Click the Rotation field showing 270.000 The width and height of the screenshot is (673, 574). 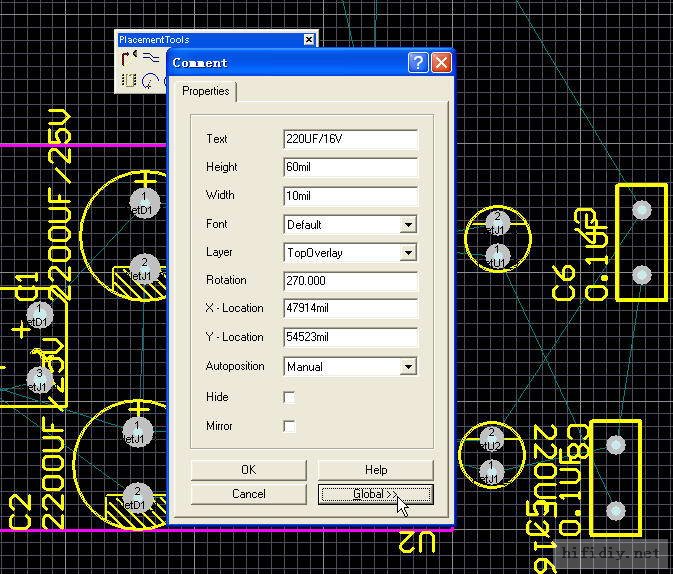[350, 281]
